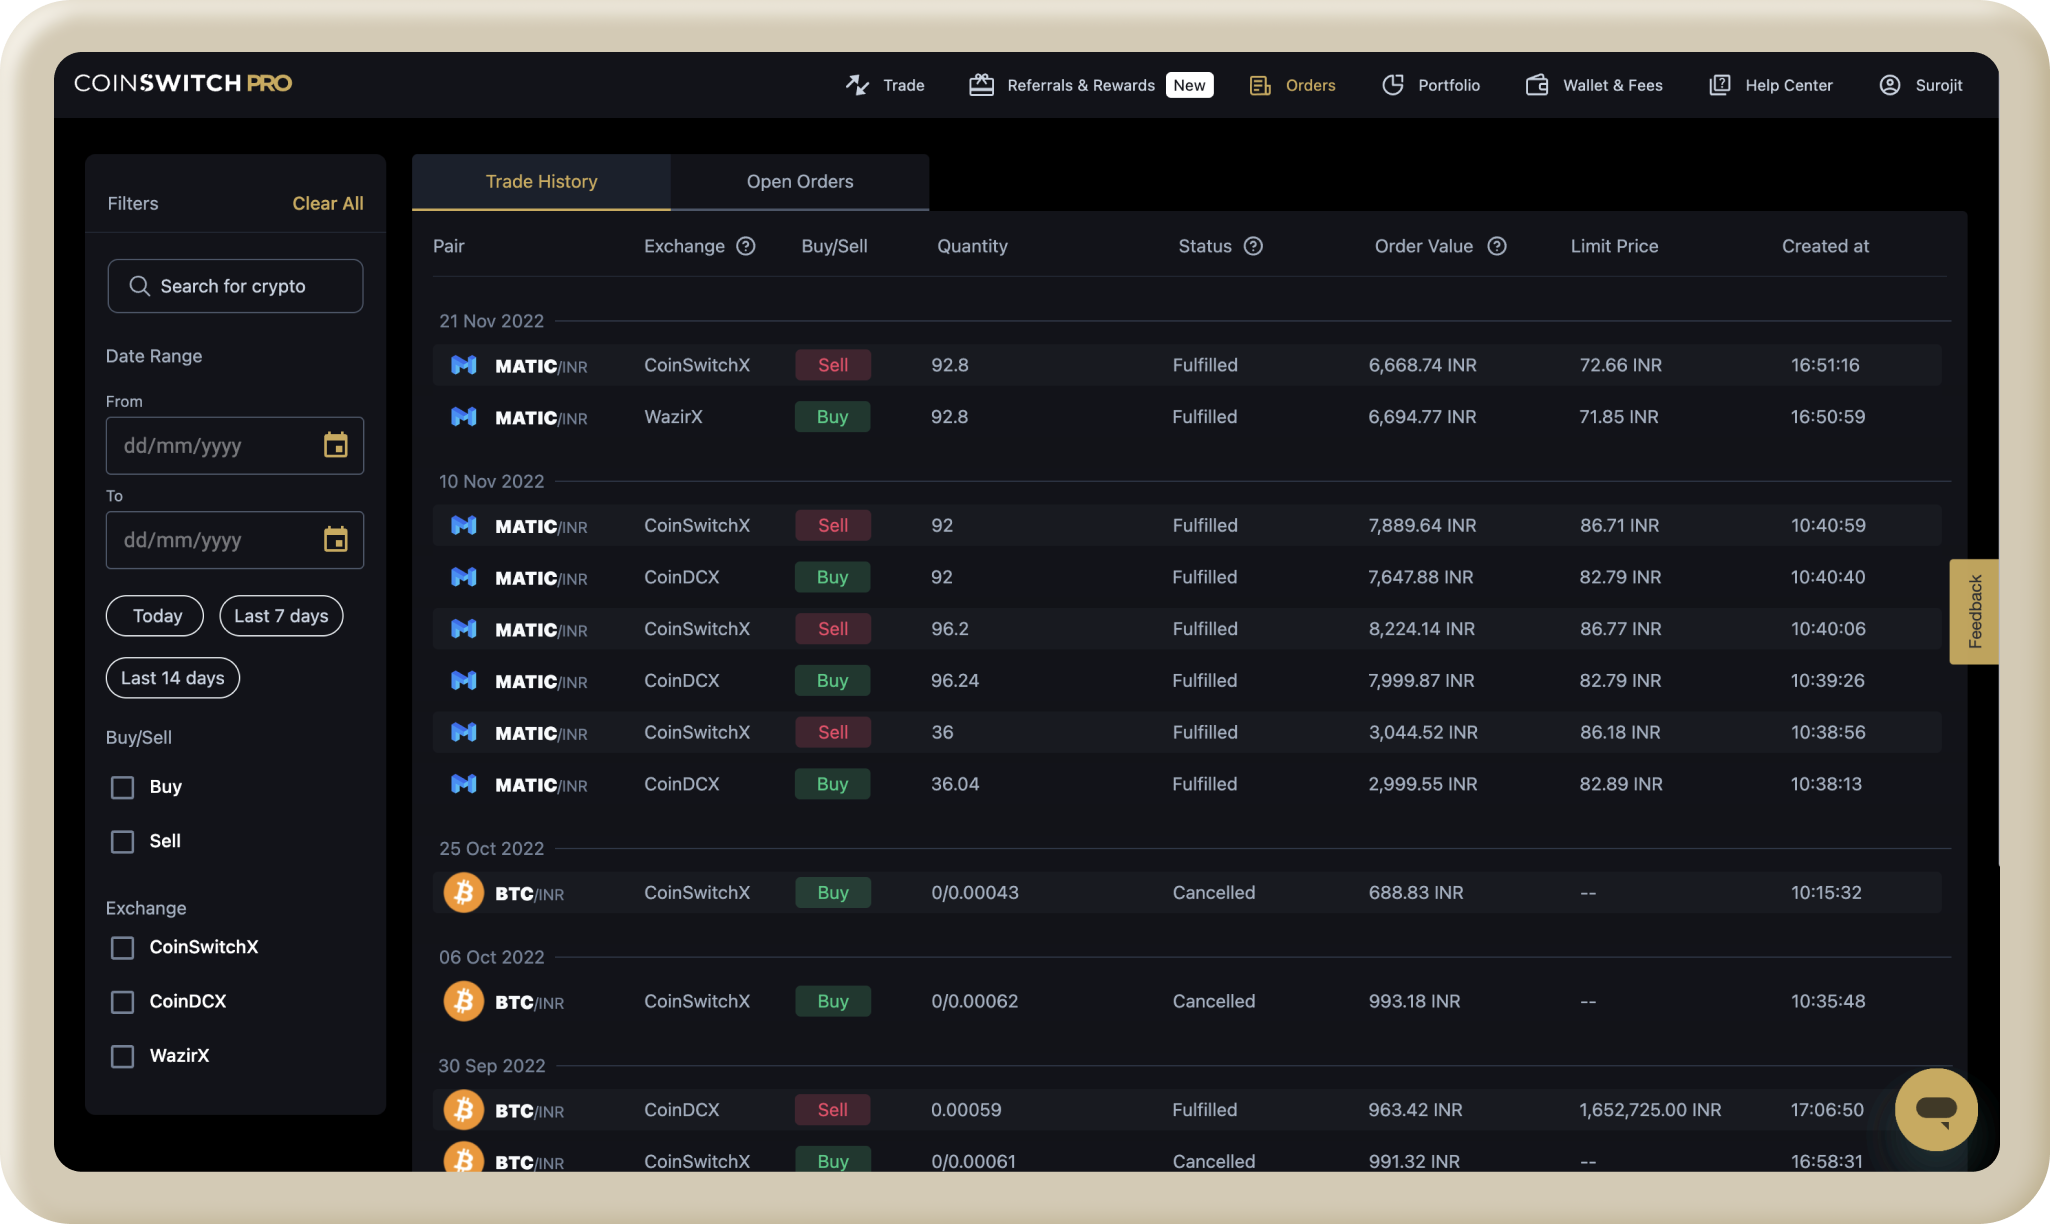Switch to the Open Orders tab
Image resolution: width=2050 pixels, height=1224 pixels.
(x=800, y=182)
